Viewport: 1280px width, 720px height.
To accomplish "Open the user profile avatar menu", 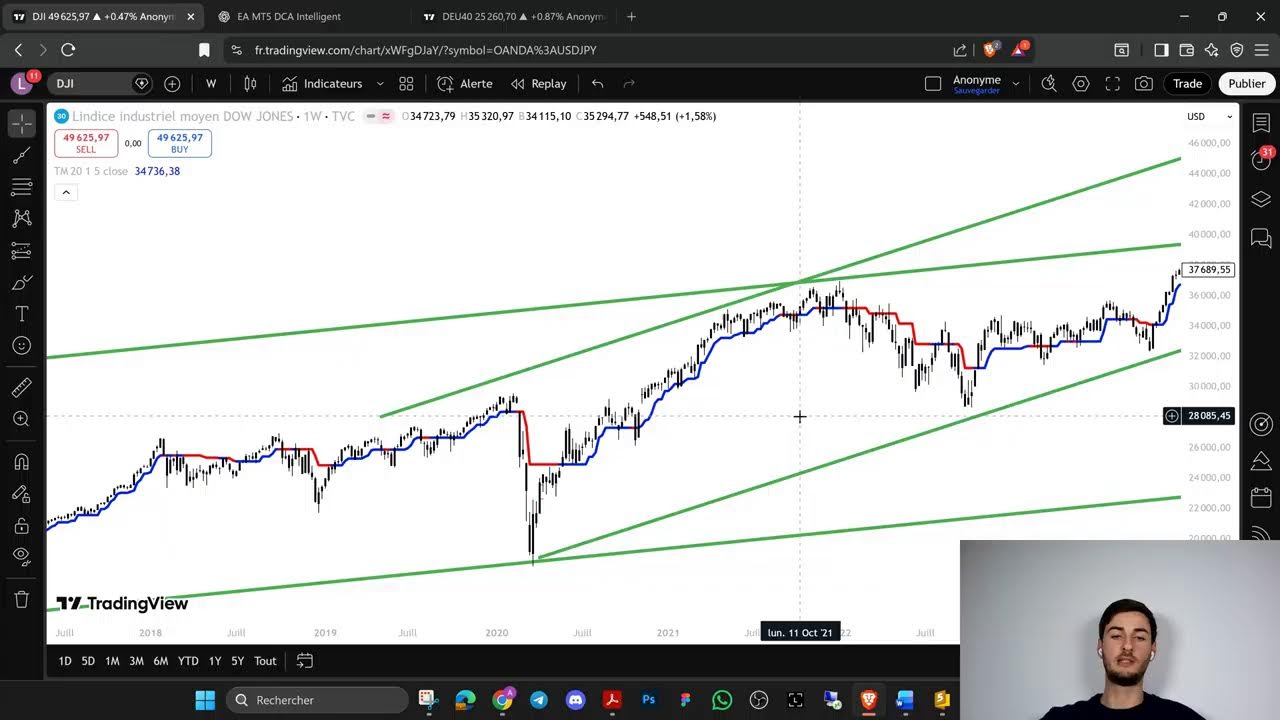I will tap(23, 84).
